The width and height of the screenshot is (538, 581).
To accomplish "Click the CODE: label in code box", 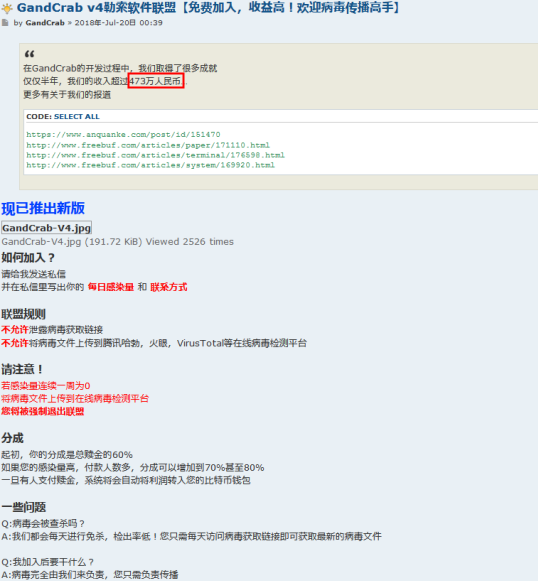I will (39, 116).
